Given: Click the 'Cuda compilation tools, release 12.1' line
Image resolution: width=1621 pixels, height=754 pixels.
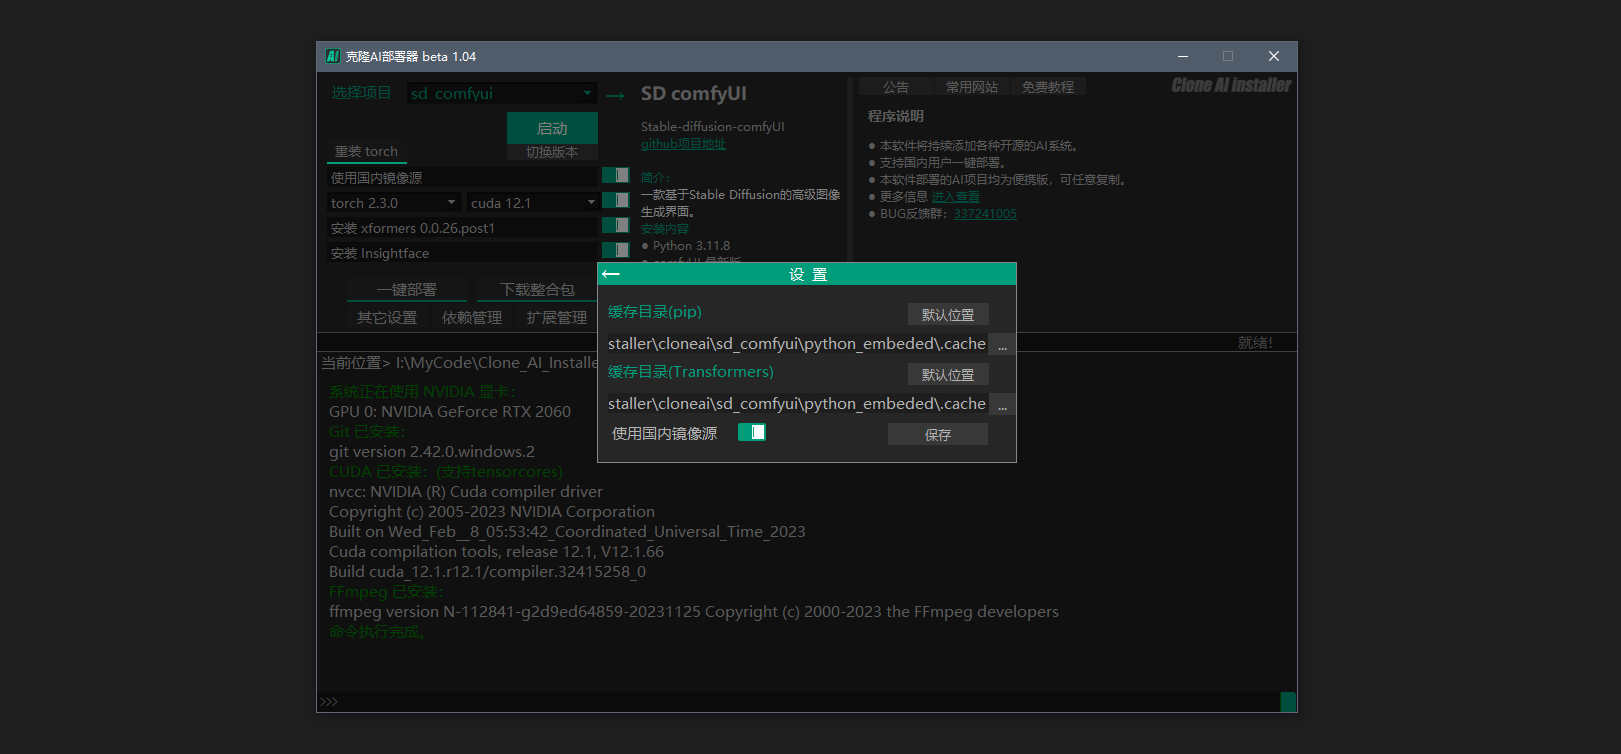Looking at the screenshot, I should (496, 552).
